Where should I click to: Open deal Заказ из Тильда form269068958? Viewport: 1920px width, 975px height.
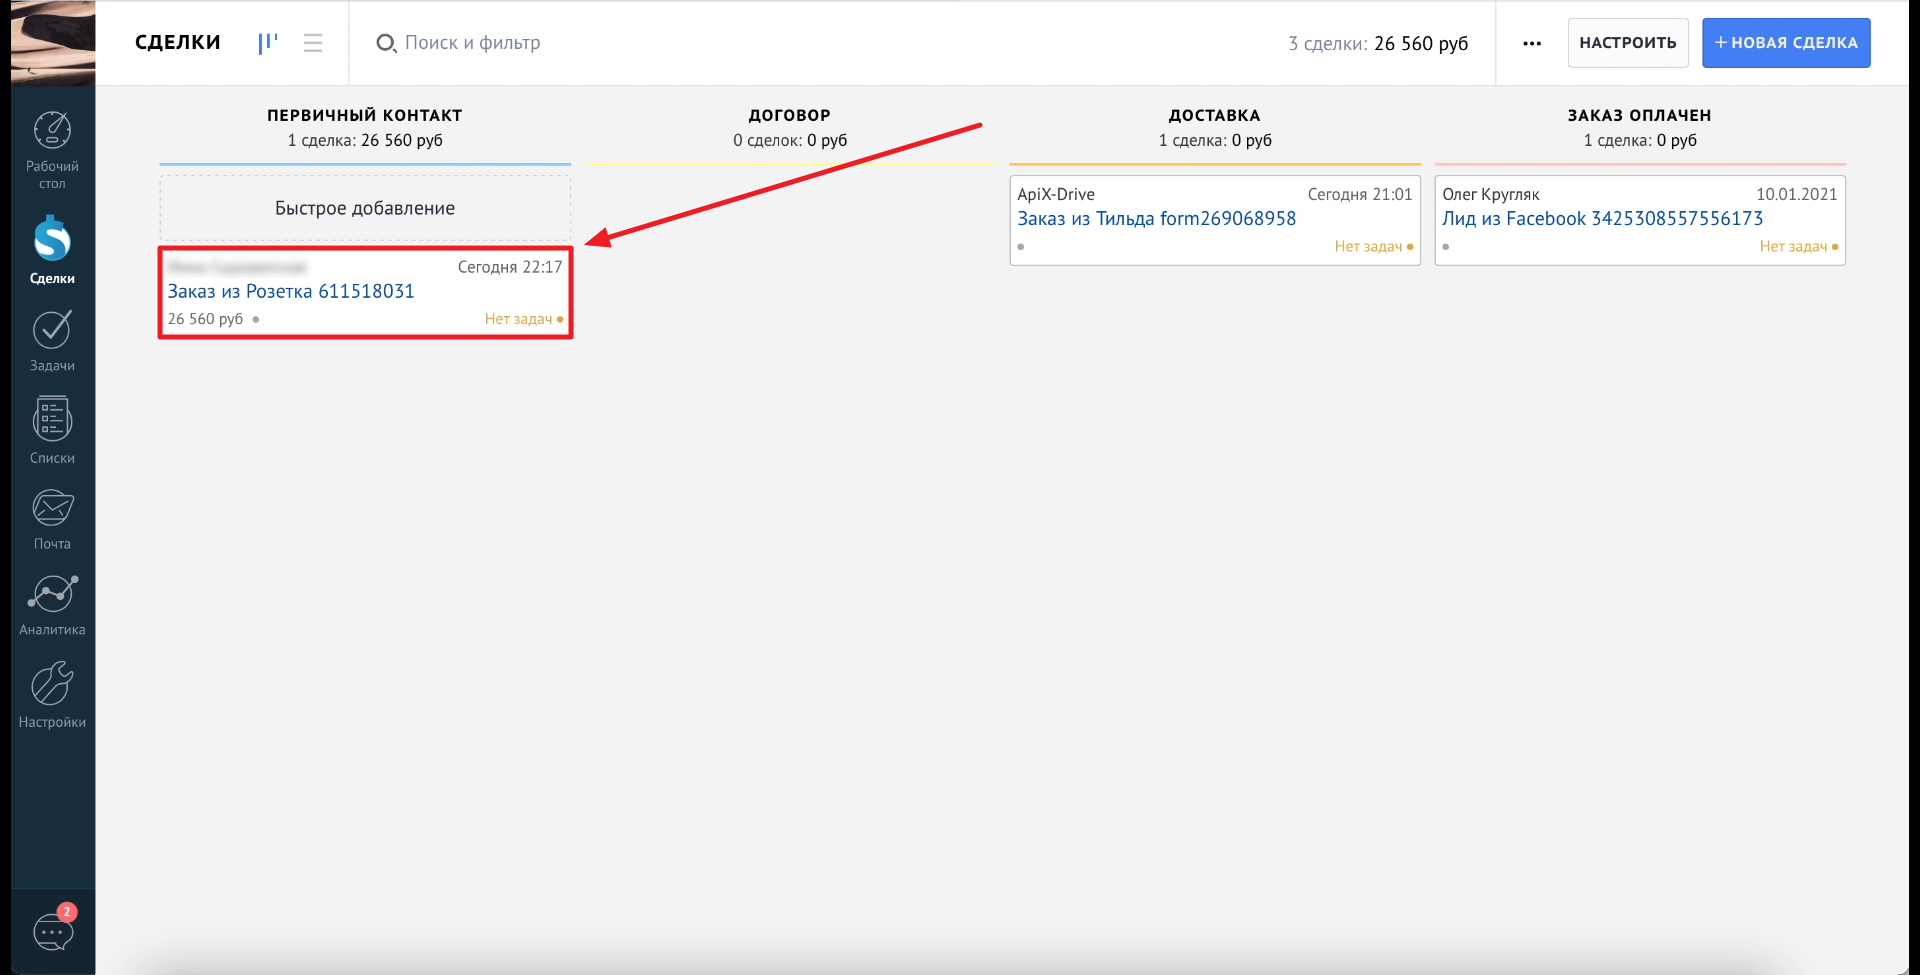point(1157,218)
